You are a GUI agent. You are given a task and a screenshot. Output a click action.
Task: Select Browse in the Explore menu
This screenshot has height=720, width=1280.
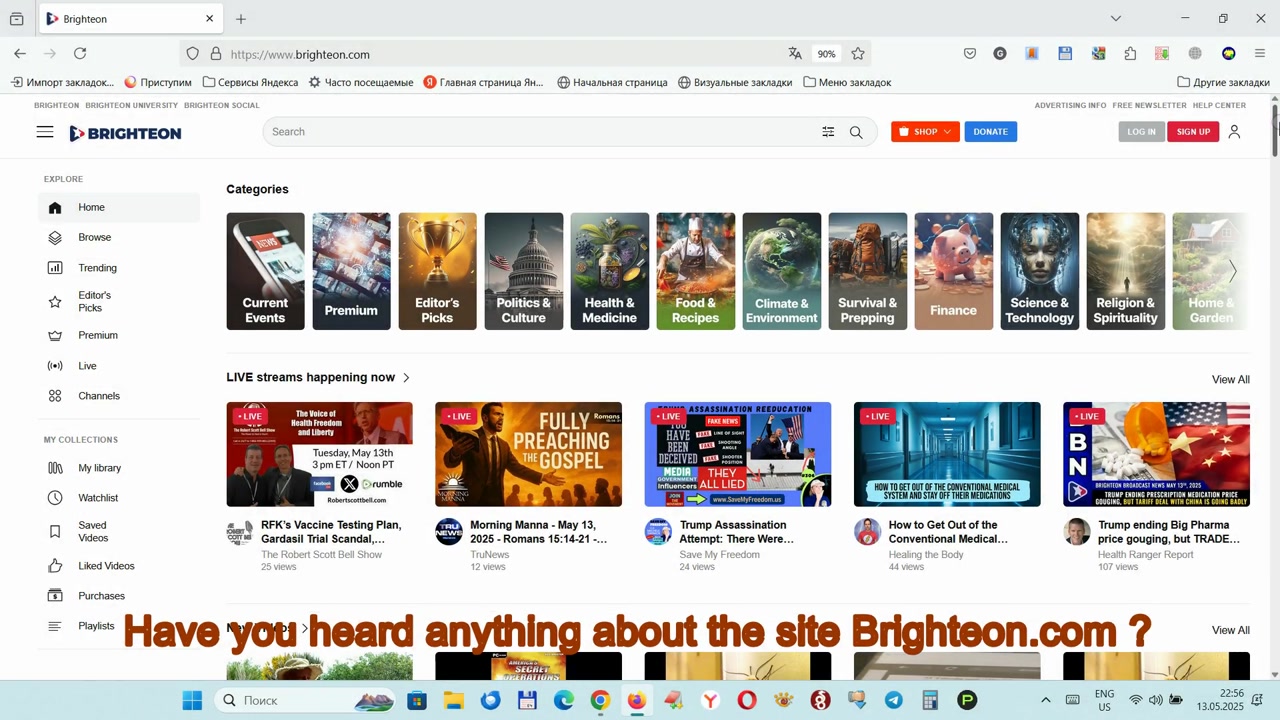coord(94,238)
